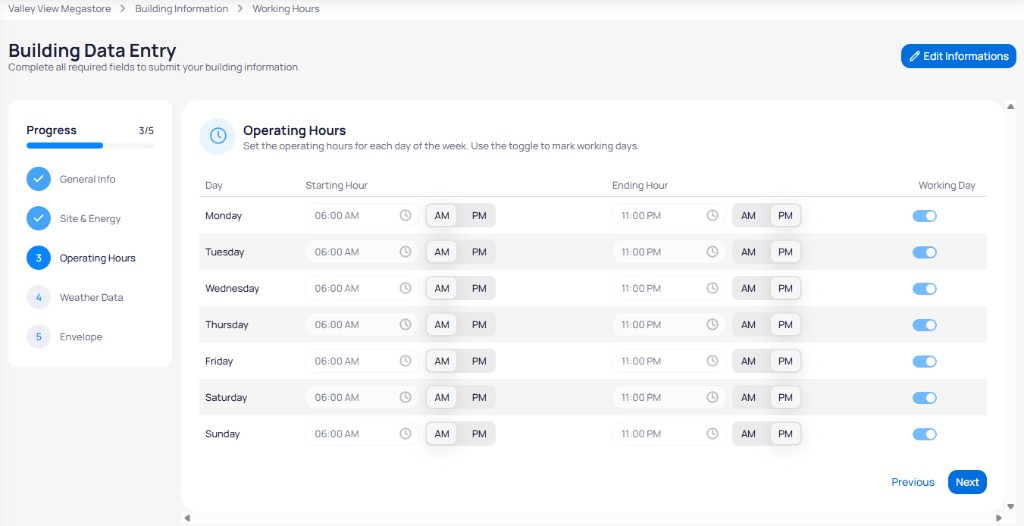1024x526 pixels.
Task: Disable Sunday working day switch
Action: [x=925, y=434]
